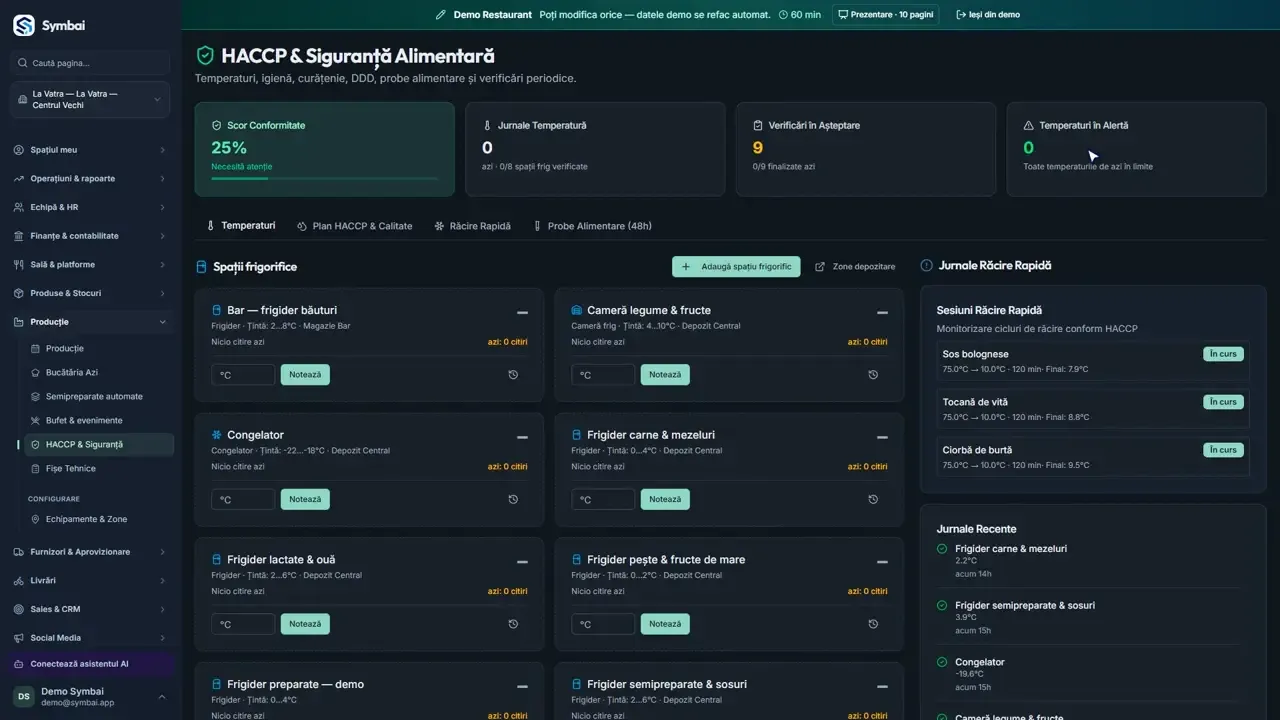
Task: Click the Scor Conformitate shield icon
Action: coord(217,126)
